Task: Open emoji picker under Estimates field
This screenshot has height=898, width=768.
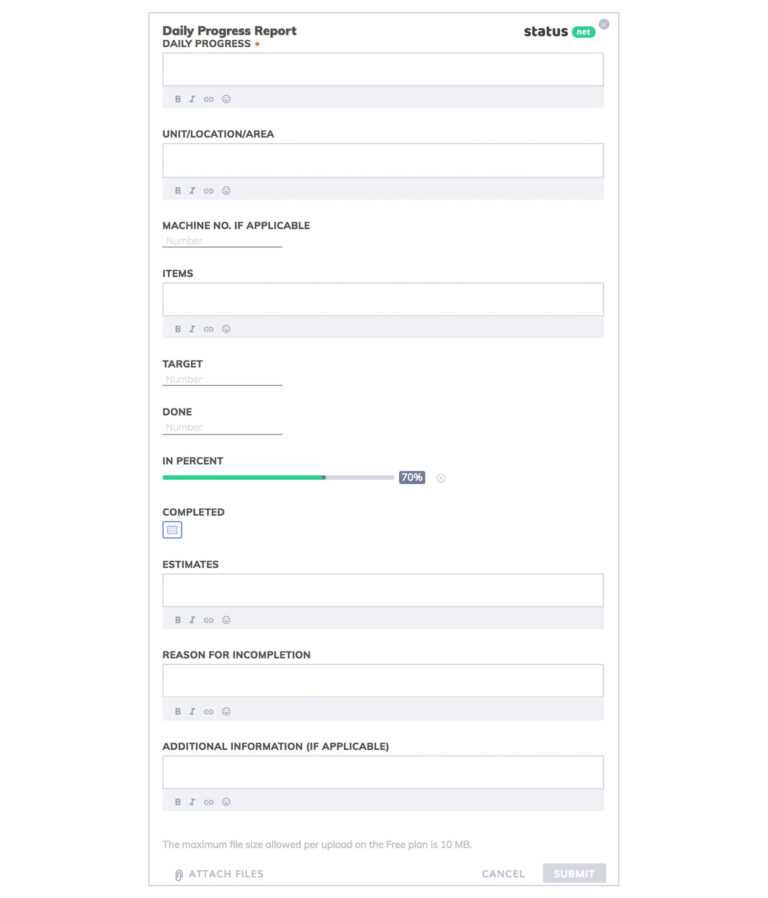Action: pyautogui.click(x=226, y=620)
